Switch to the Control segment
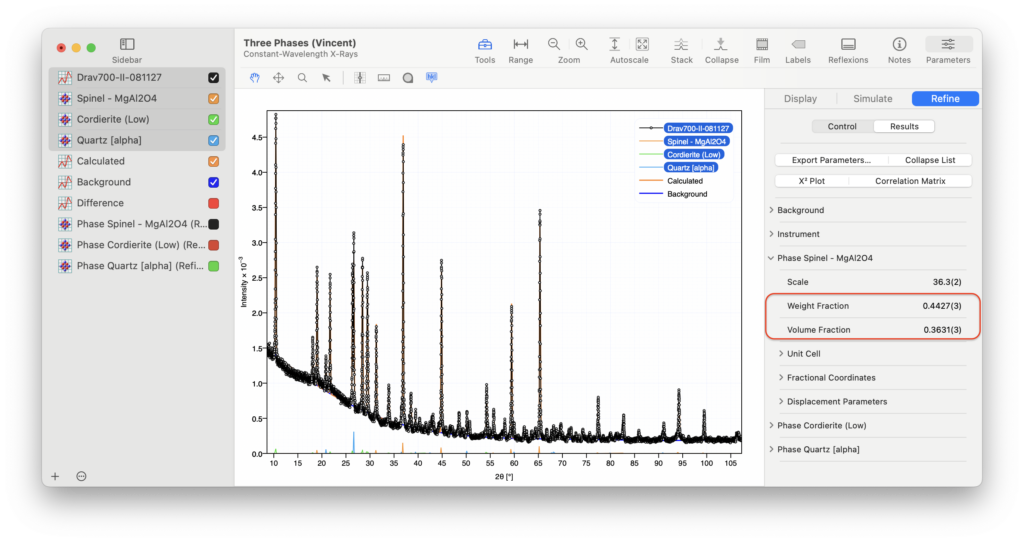Screen dimensions: 1024x542 click(842, 127)
